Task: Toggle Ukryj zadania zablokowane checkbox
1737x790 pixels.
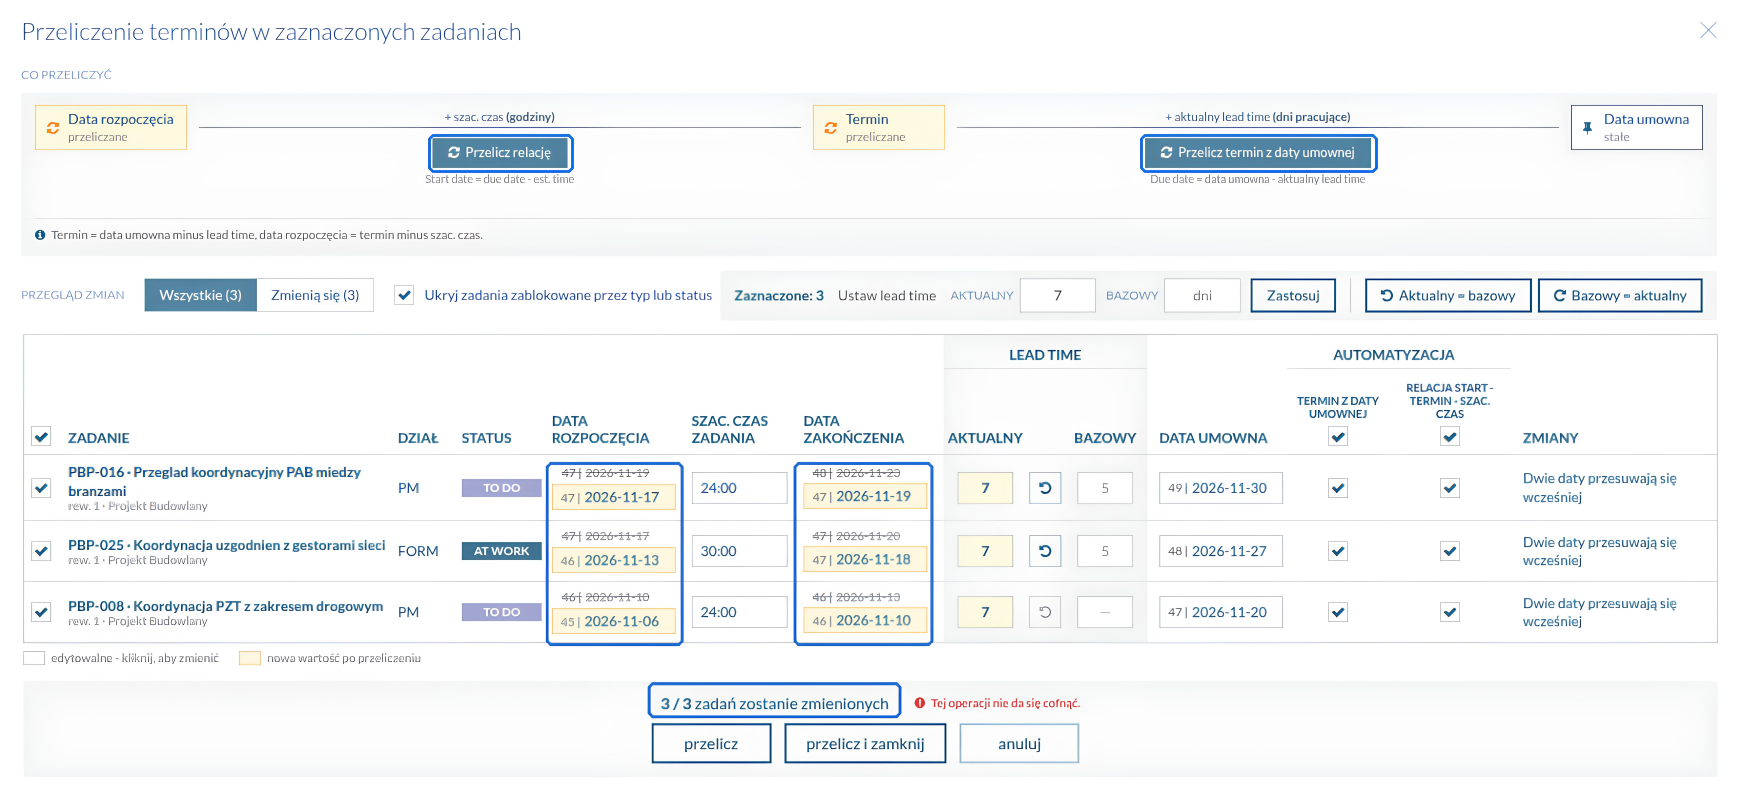Action: point(404,295)
